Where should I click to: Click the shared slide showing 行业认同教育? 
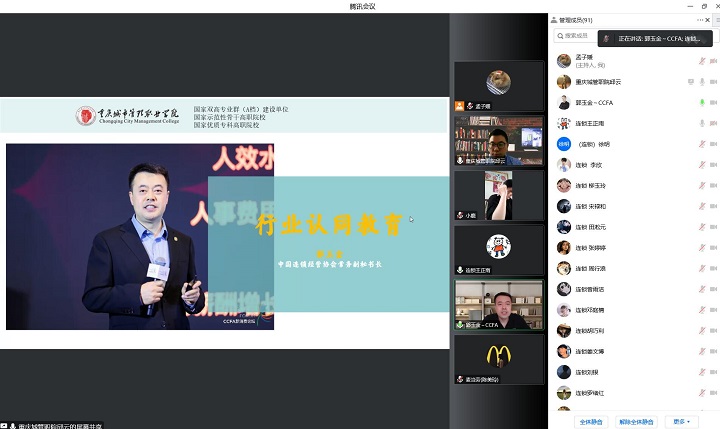(x=225, y=223)
